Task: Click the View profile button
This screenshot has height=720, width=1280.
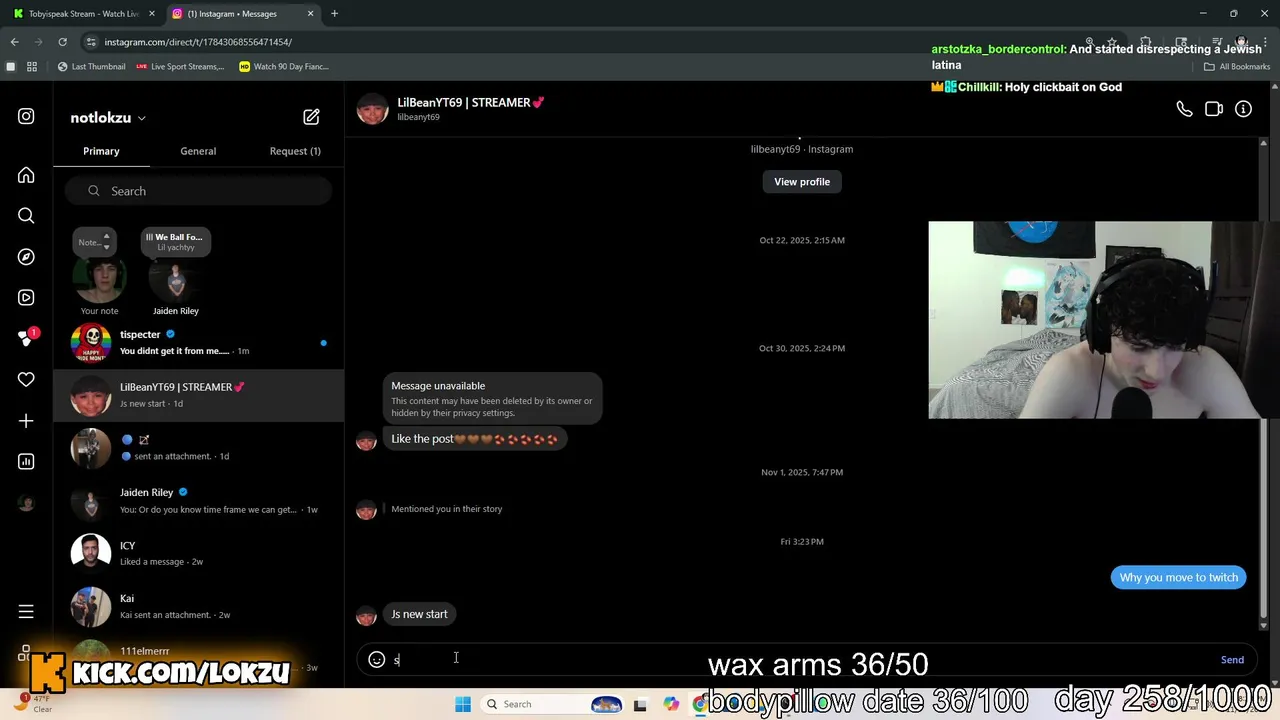Action: (802, 182)
